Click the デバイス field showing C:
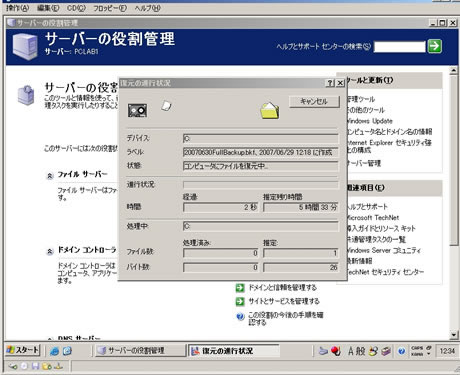460x375 pixels. click(261, 138)
